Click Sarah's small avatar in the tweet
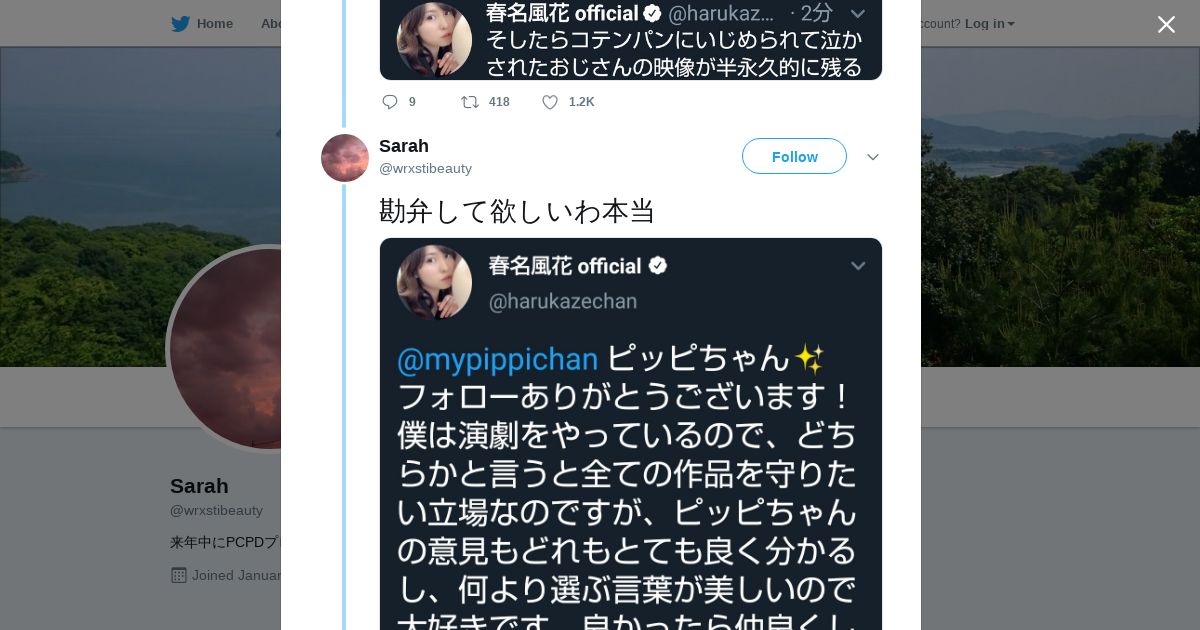 (x=345, y=158)
